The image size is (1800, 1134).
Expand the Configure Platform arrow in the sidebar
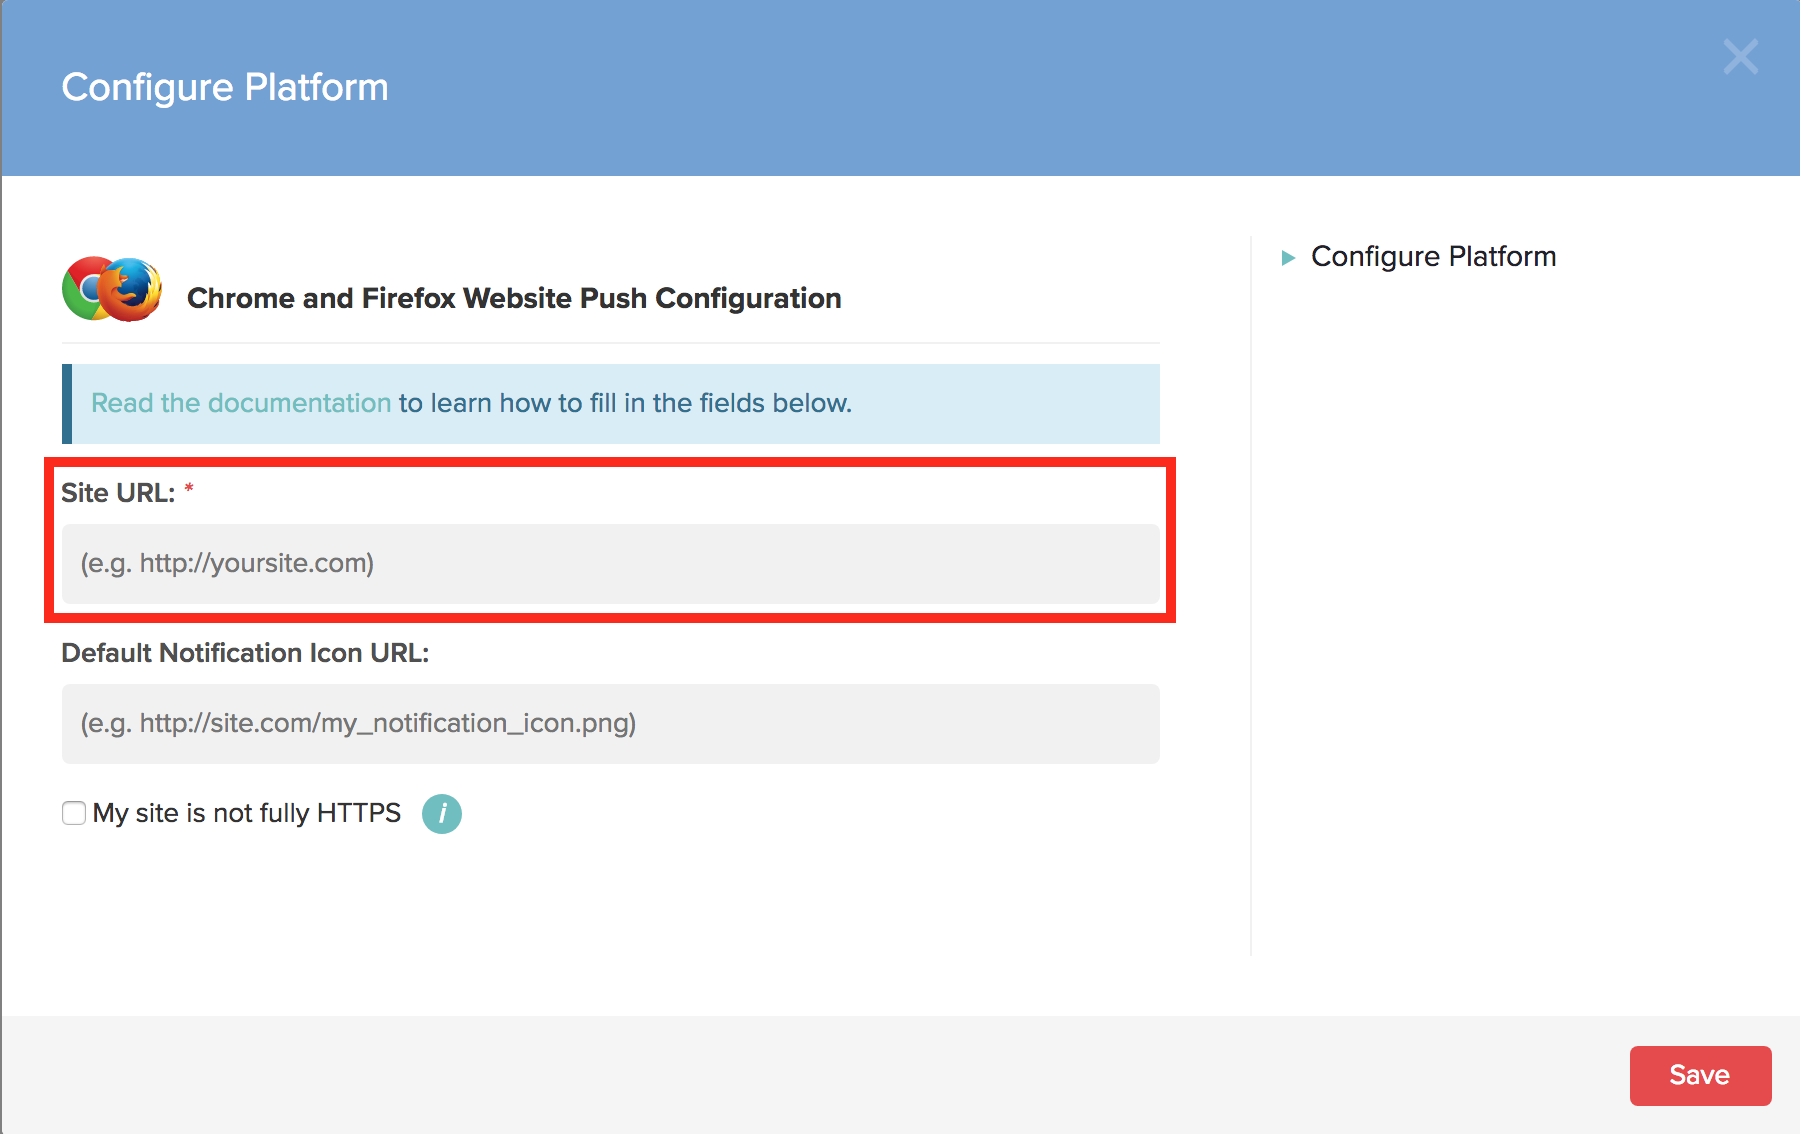point(1288,258)
